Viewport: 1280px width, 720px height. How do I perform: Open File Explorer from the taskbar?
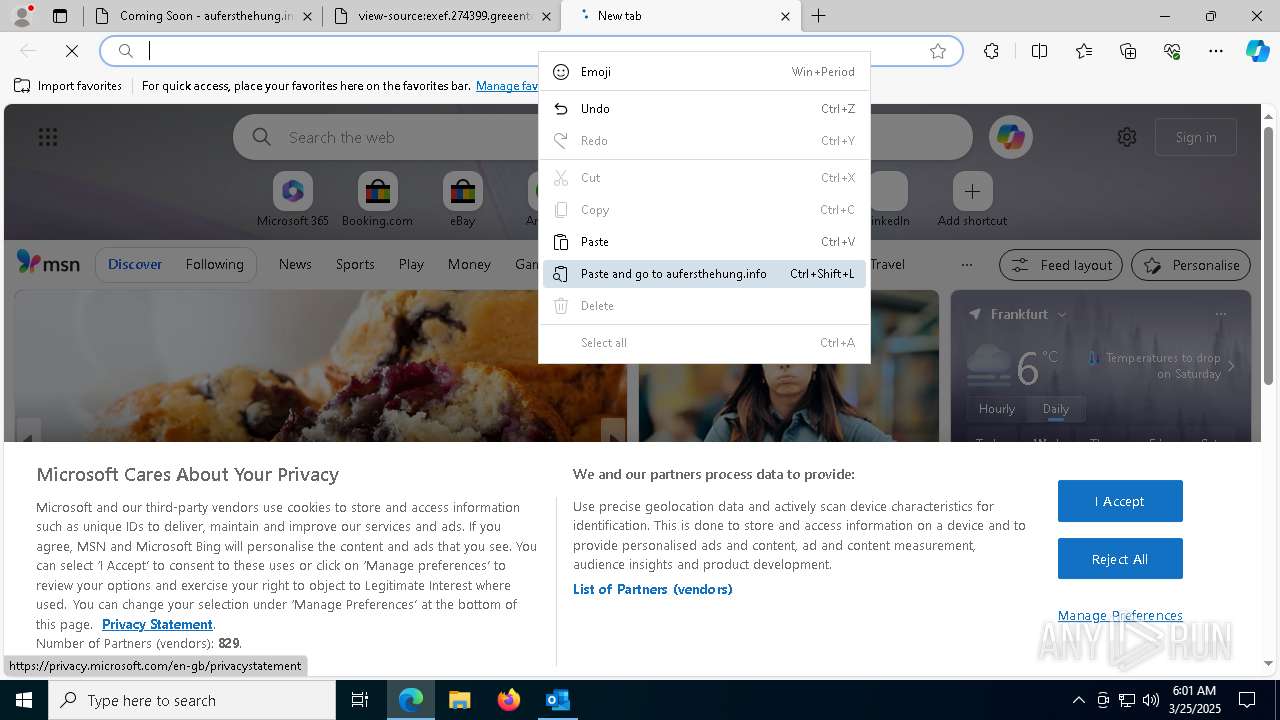click(x=459, y=700)
